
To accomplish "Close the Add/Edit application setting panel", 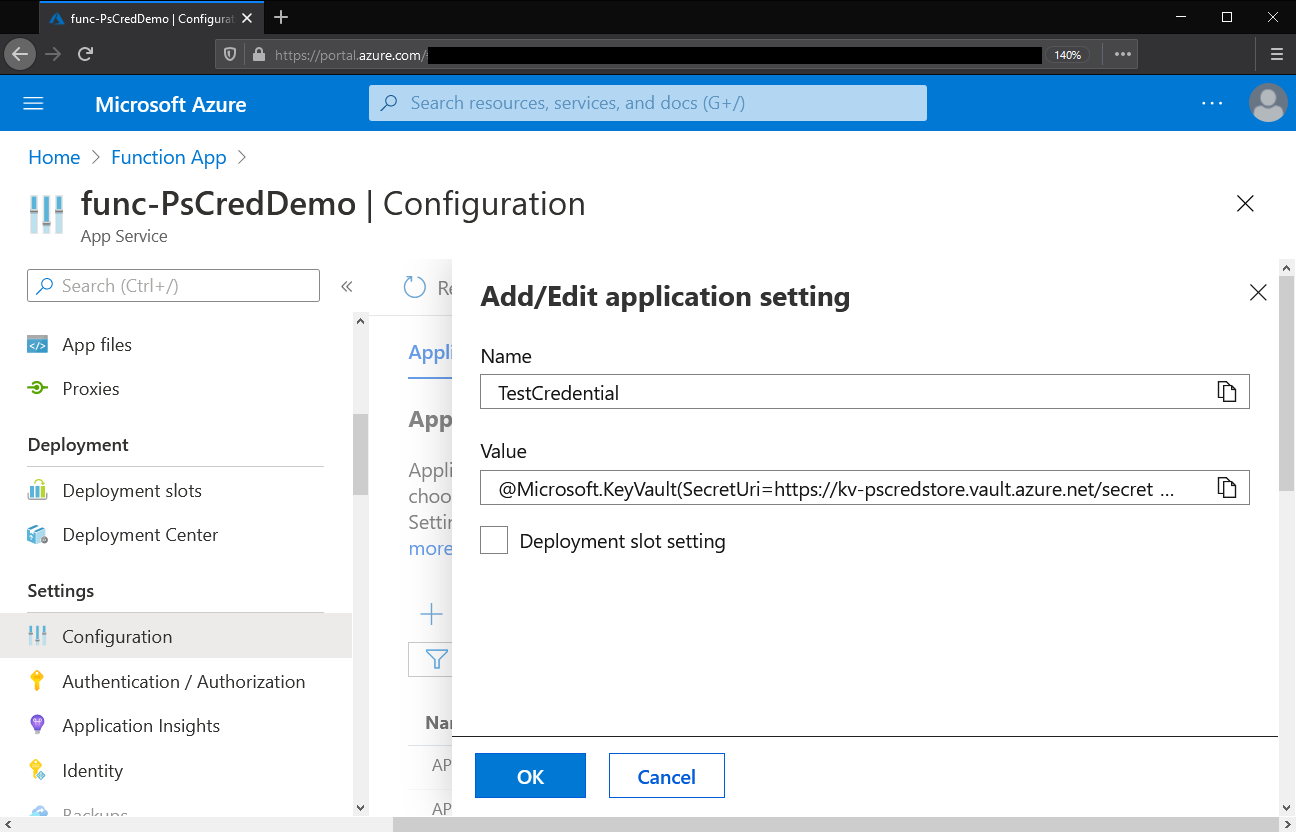I will pyautogui.click(x=1258, y=292).
